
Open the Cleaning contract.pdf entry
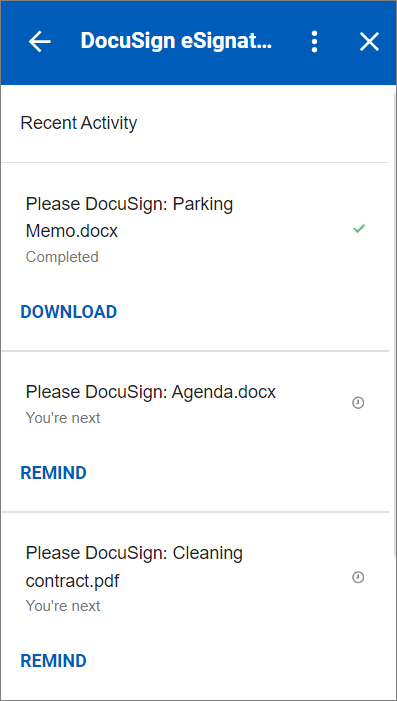pyautogui.click(x=134, y=567)
